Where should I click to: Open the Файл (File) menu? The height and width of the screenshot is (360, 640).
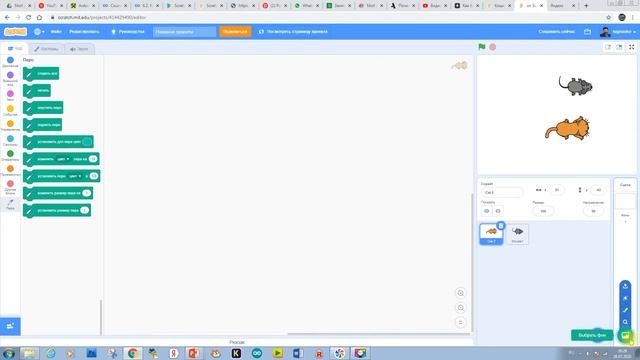56,31
